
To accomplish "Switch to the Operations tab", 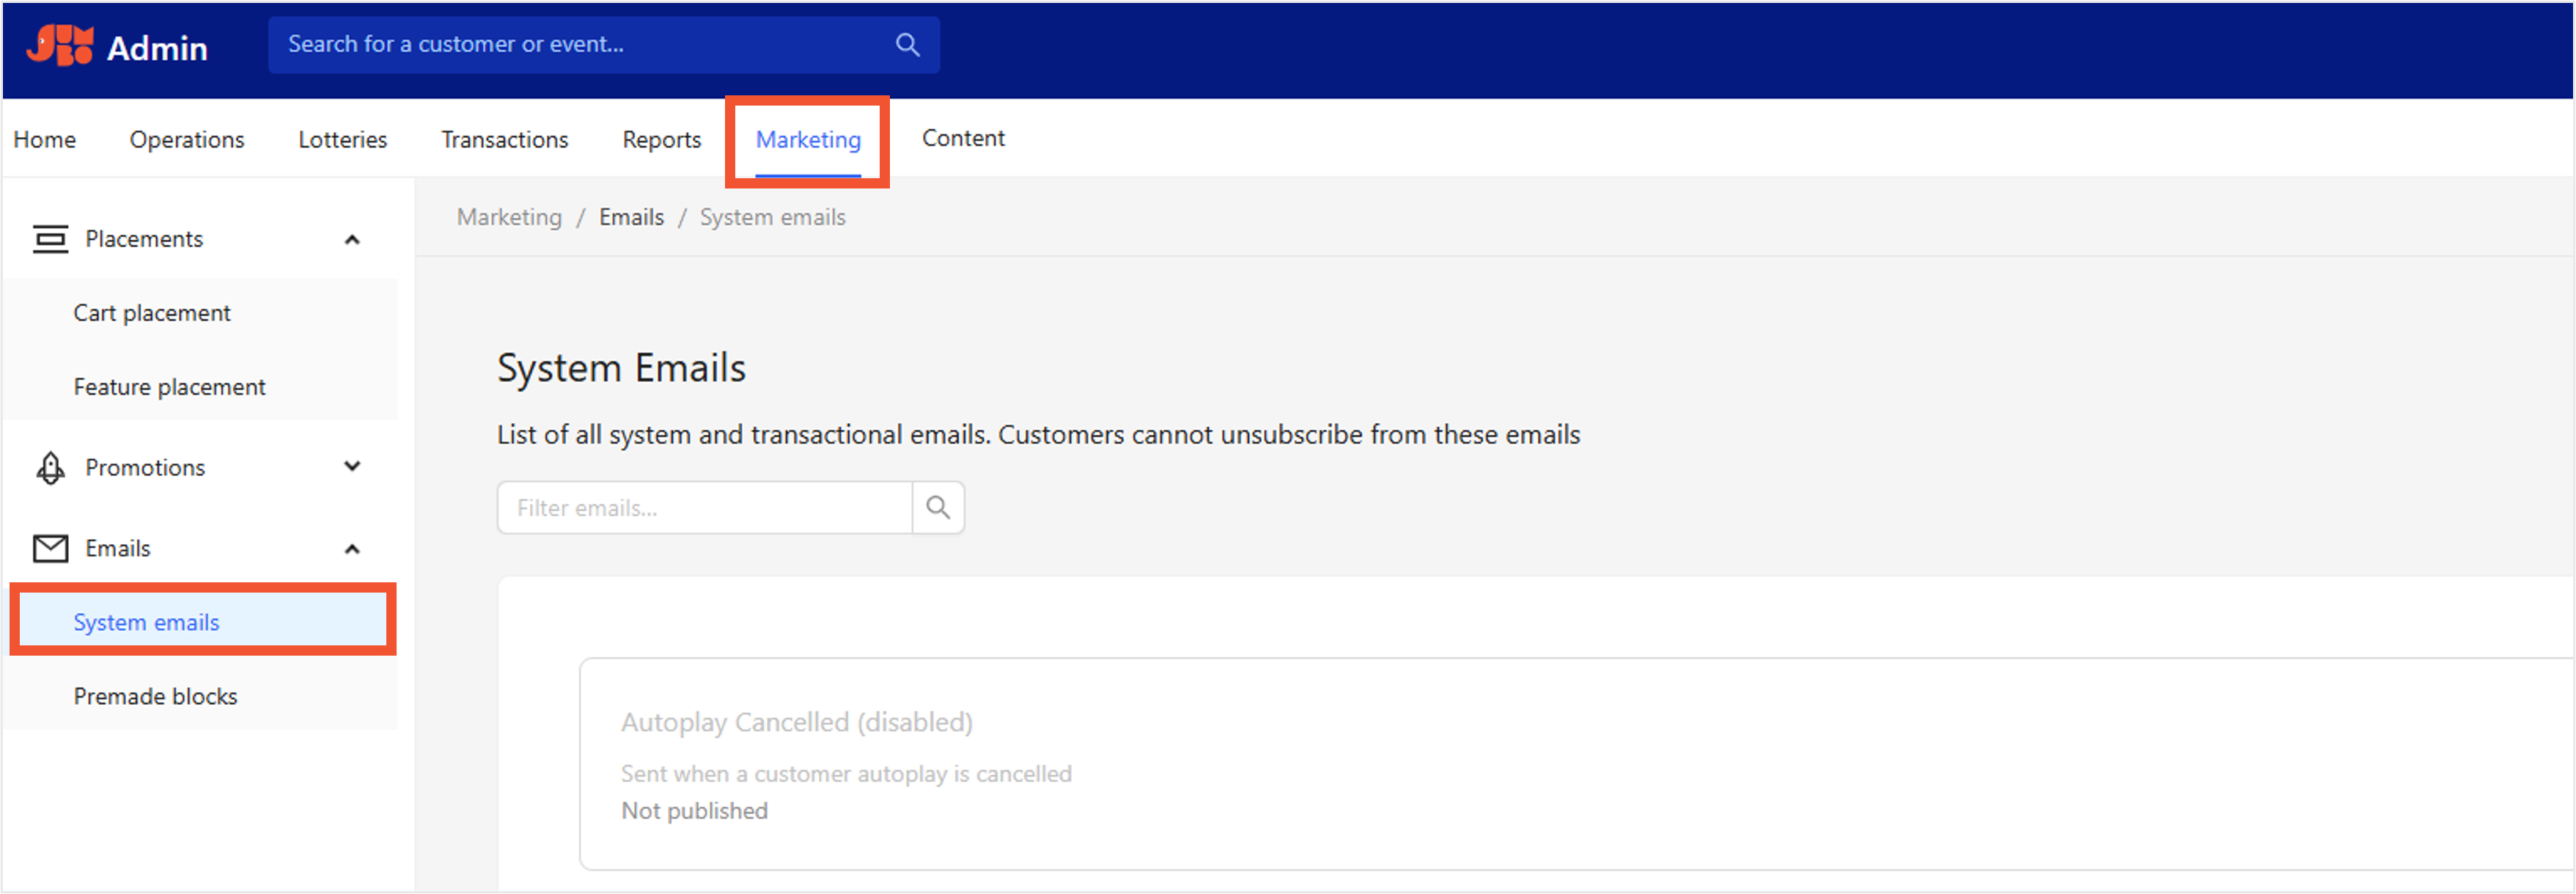I will 187,140.
